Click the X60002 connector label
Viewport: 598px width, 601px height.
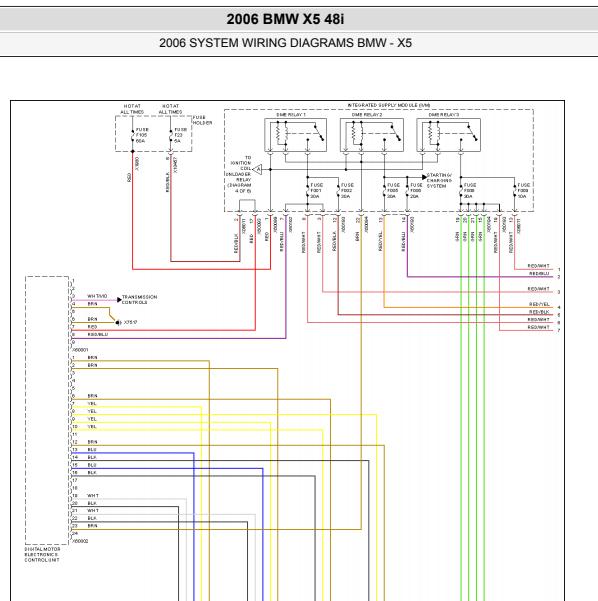[80, 541]
